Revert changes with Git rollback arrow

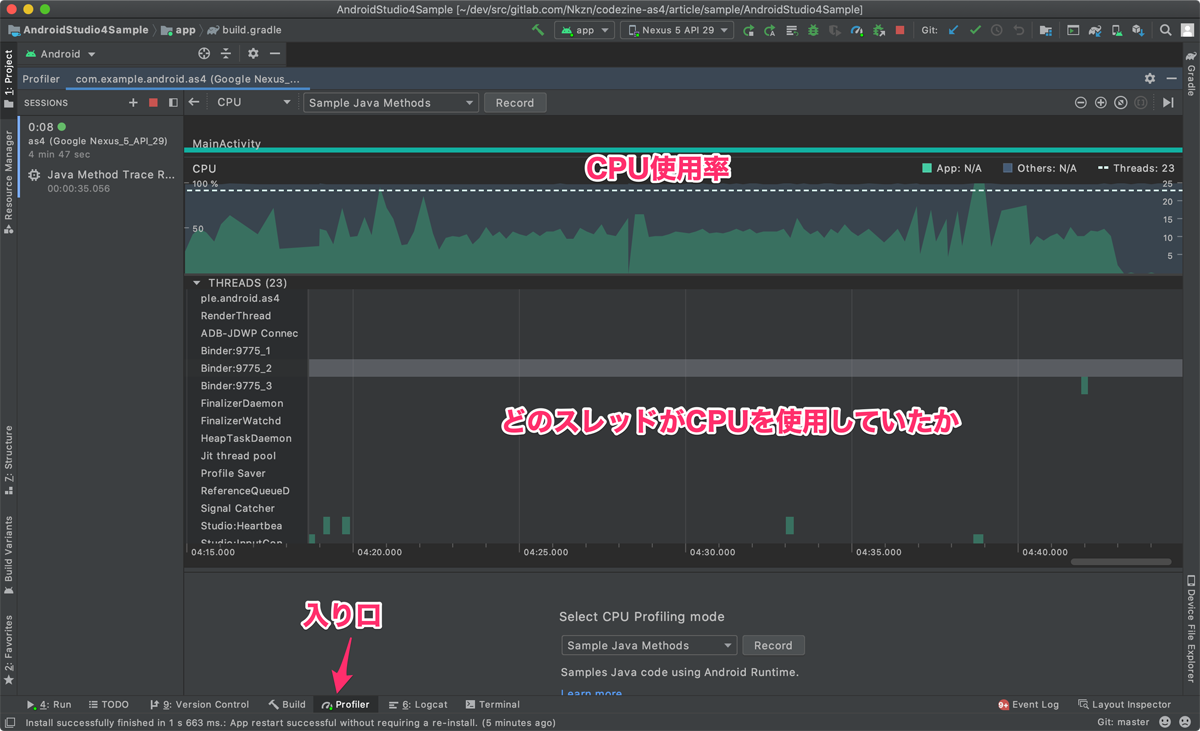pyautogui.click(x=1019, y=30)
